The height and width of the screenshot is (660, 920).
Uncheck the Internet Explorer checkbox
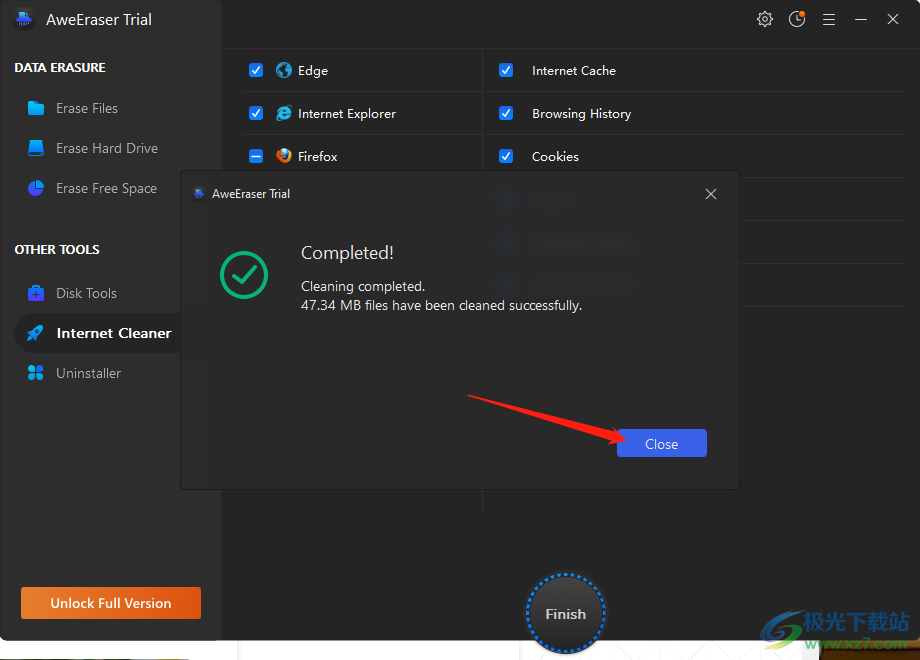click(256, 113)
